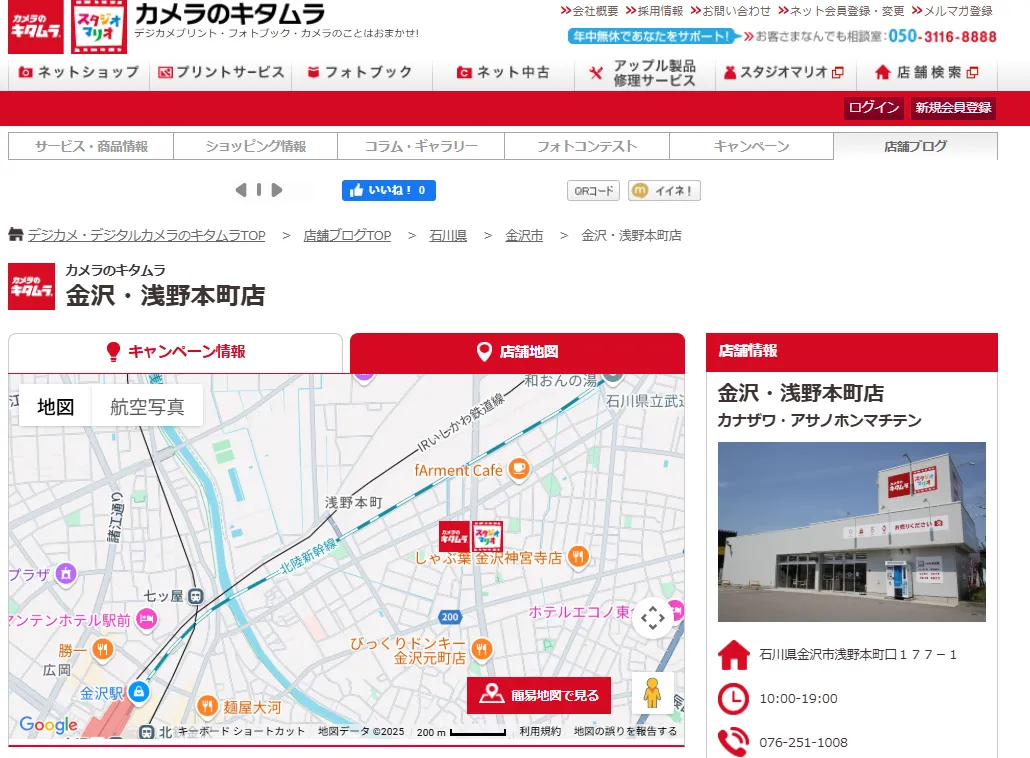This screenshot has width=1030, height=758.
Task: Open the スタジオマリオ nav link
Action: pyautogui.click(x=784, y=72)
